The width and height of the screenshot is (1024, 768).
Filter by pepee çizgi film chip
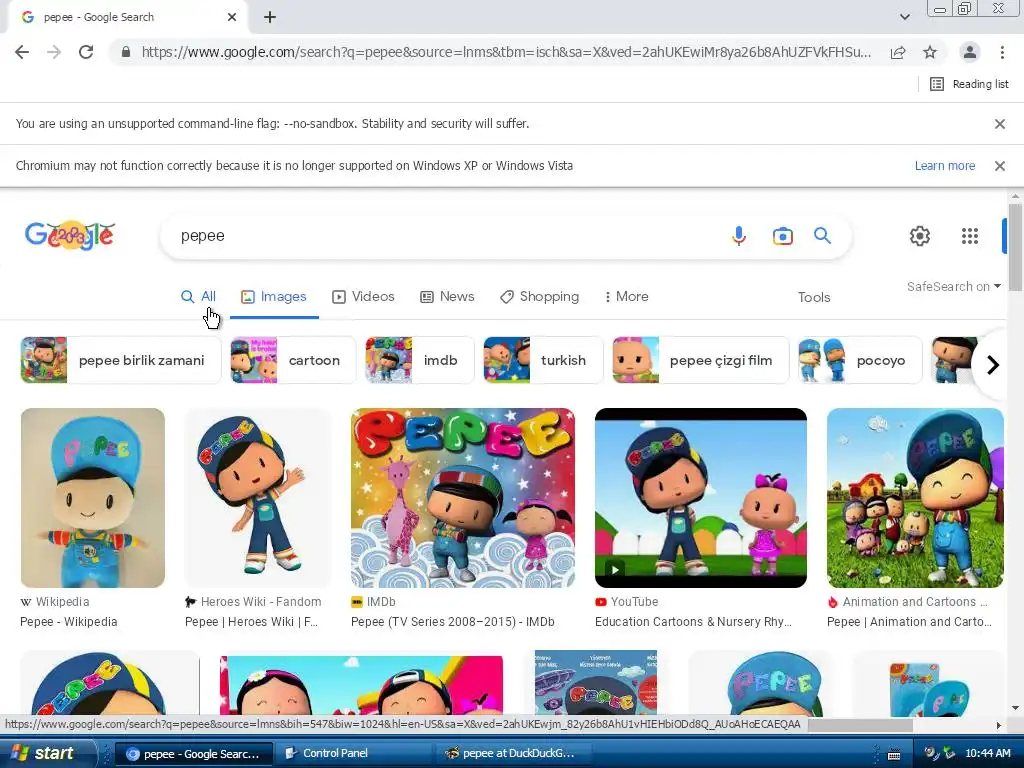[701, 360]
